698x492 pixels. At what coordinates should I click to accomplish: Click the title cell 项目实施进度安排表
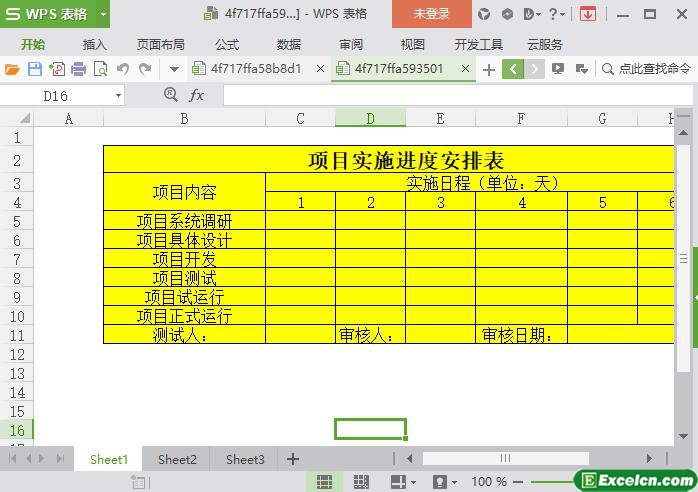(406, 160)
